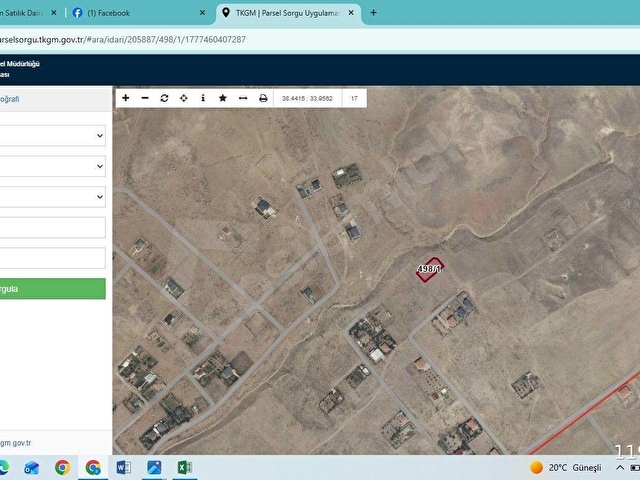Click the star favorites icon
640x480 pixels.
coord(222,98)
